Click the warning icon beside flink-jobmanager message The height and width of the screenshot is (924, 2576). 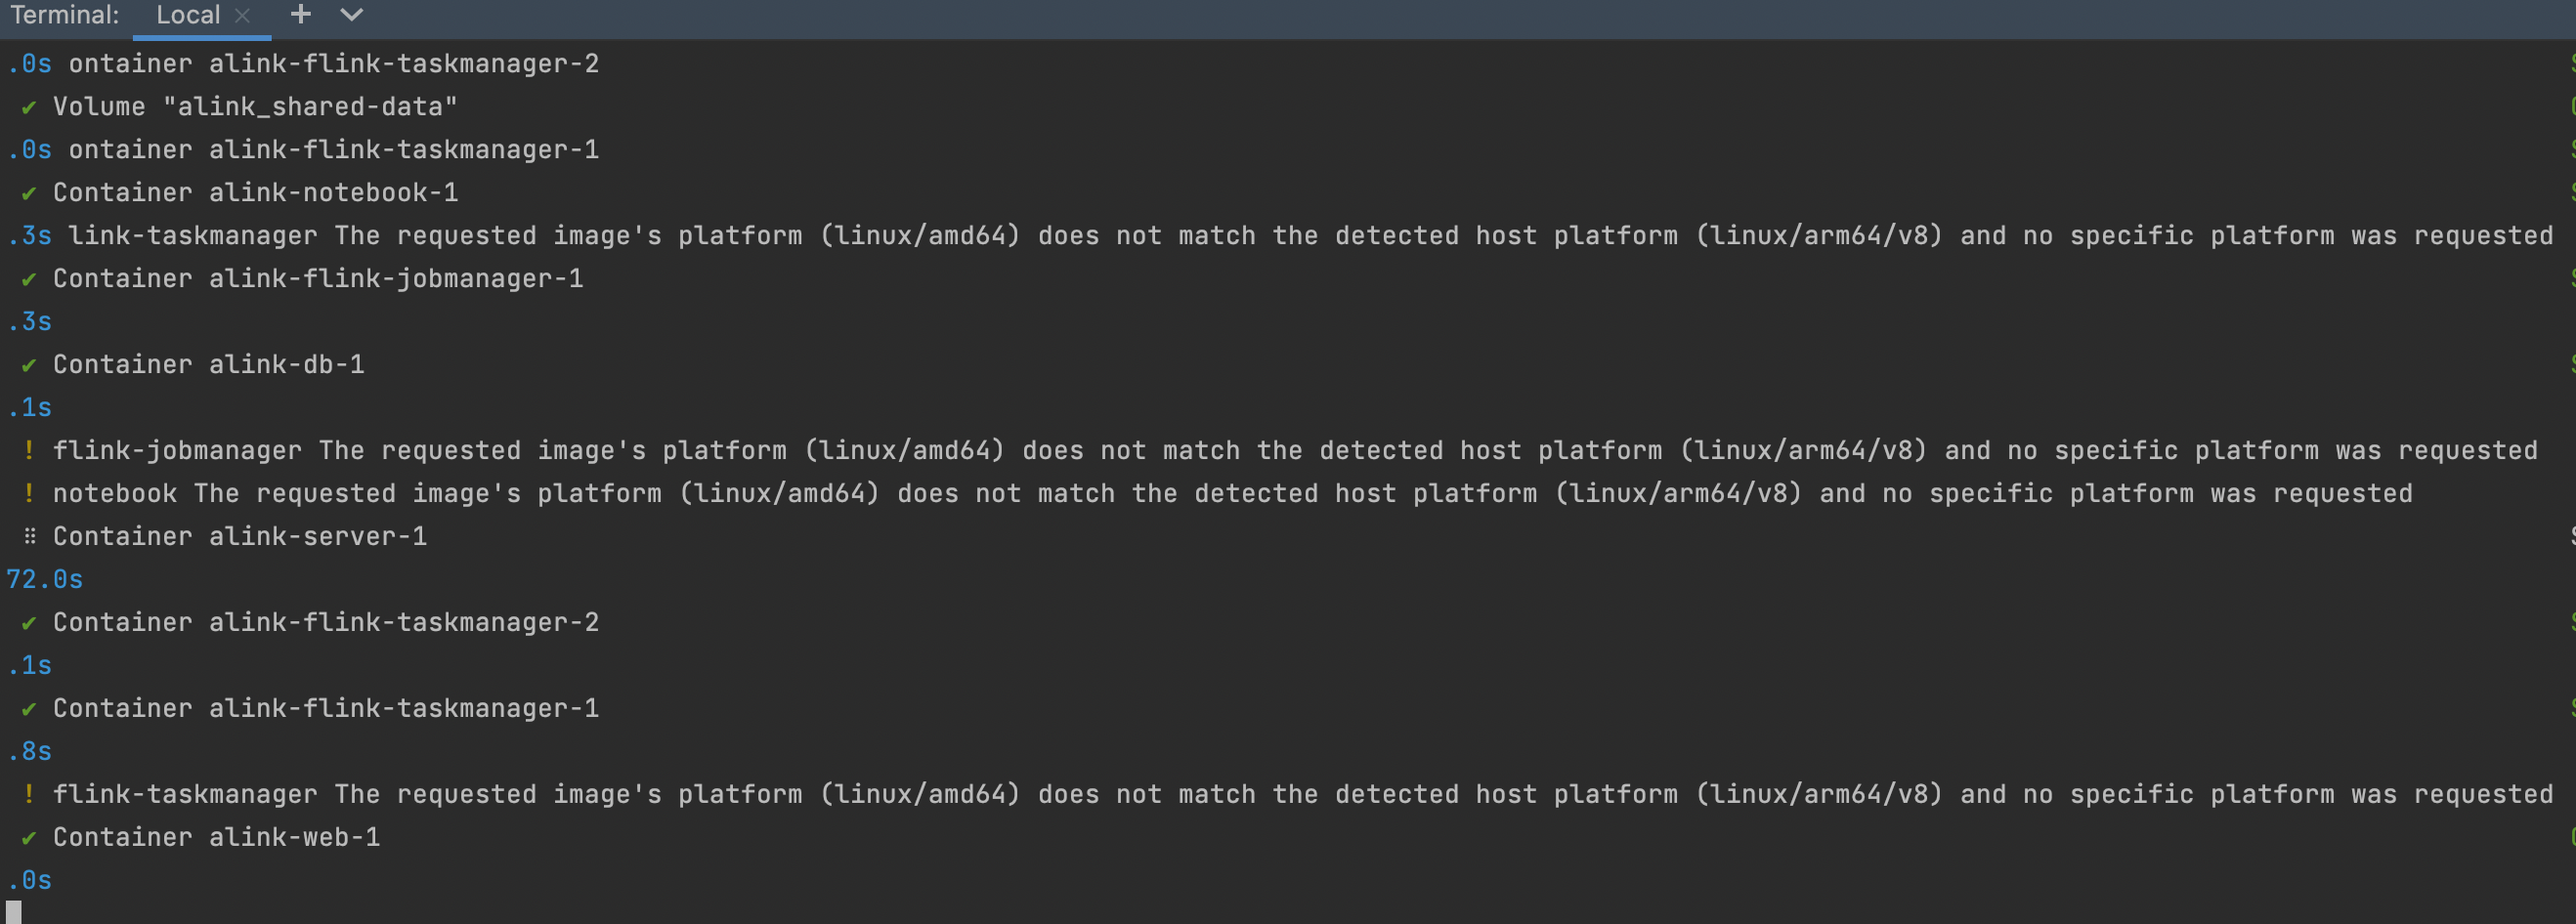click(29, 451)
